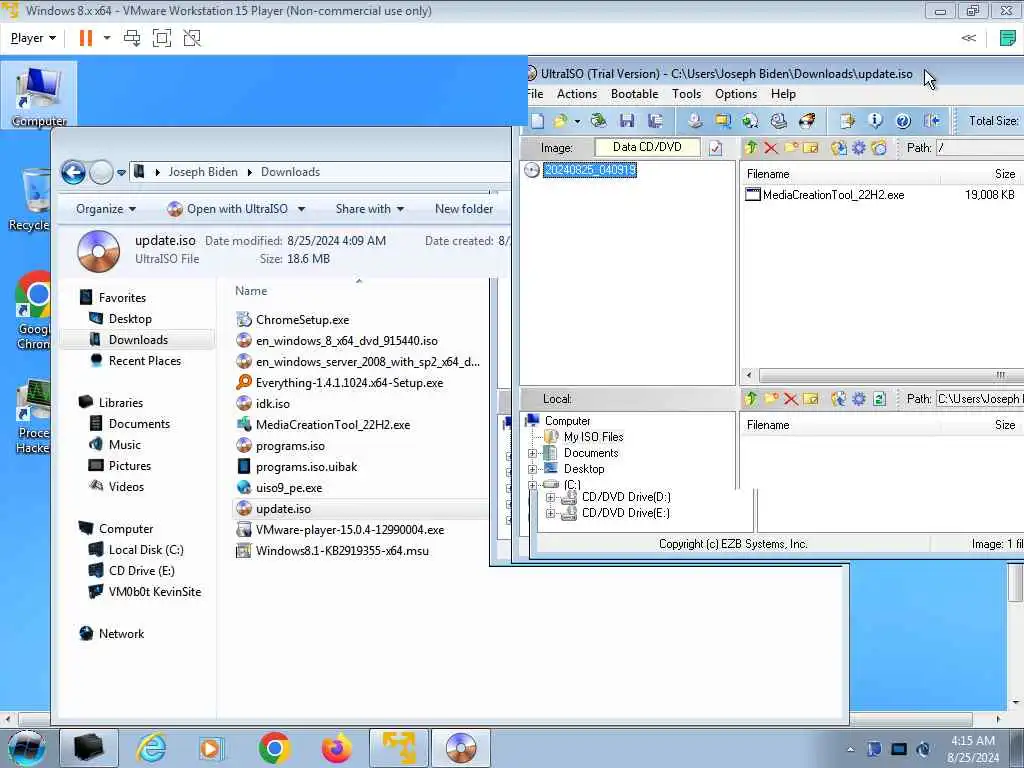Screen dimensions: 1024x768
Task: Click the Exit door icon in UltraISO toolbar
Action: (x=931, y=121)
